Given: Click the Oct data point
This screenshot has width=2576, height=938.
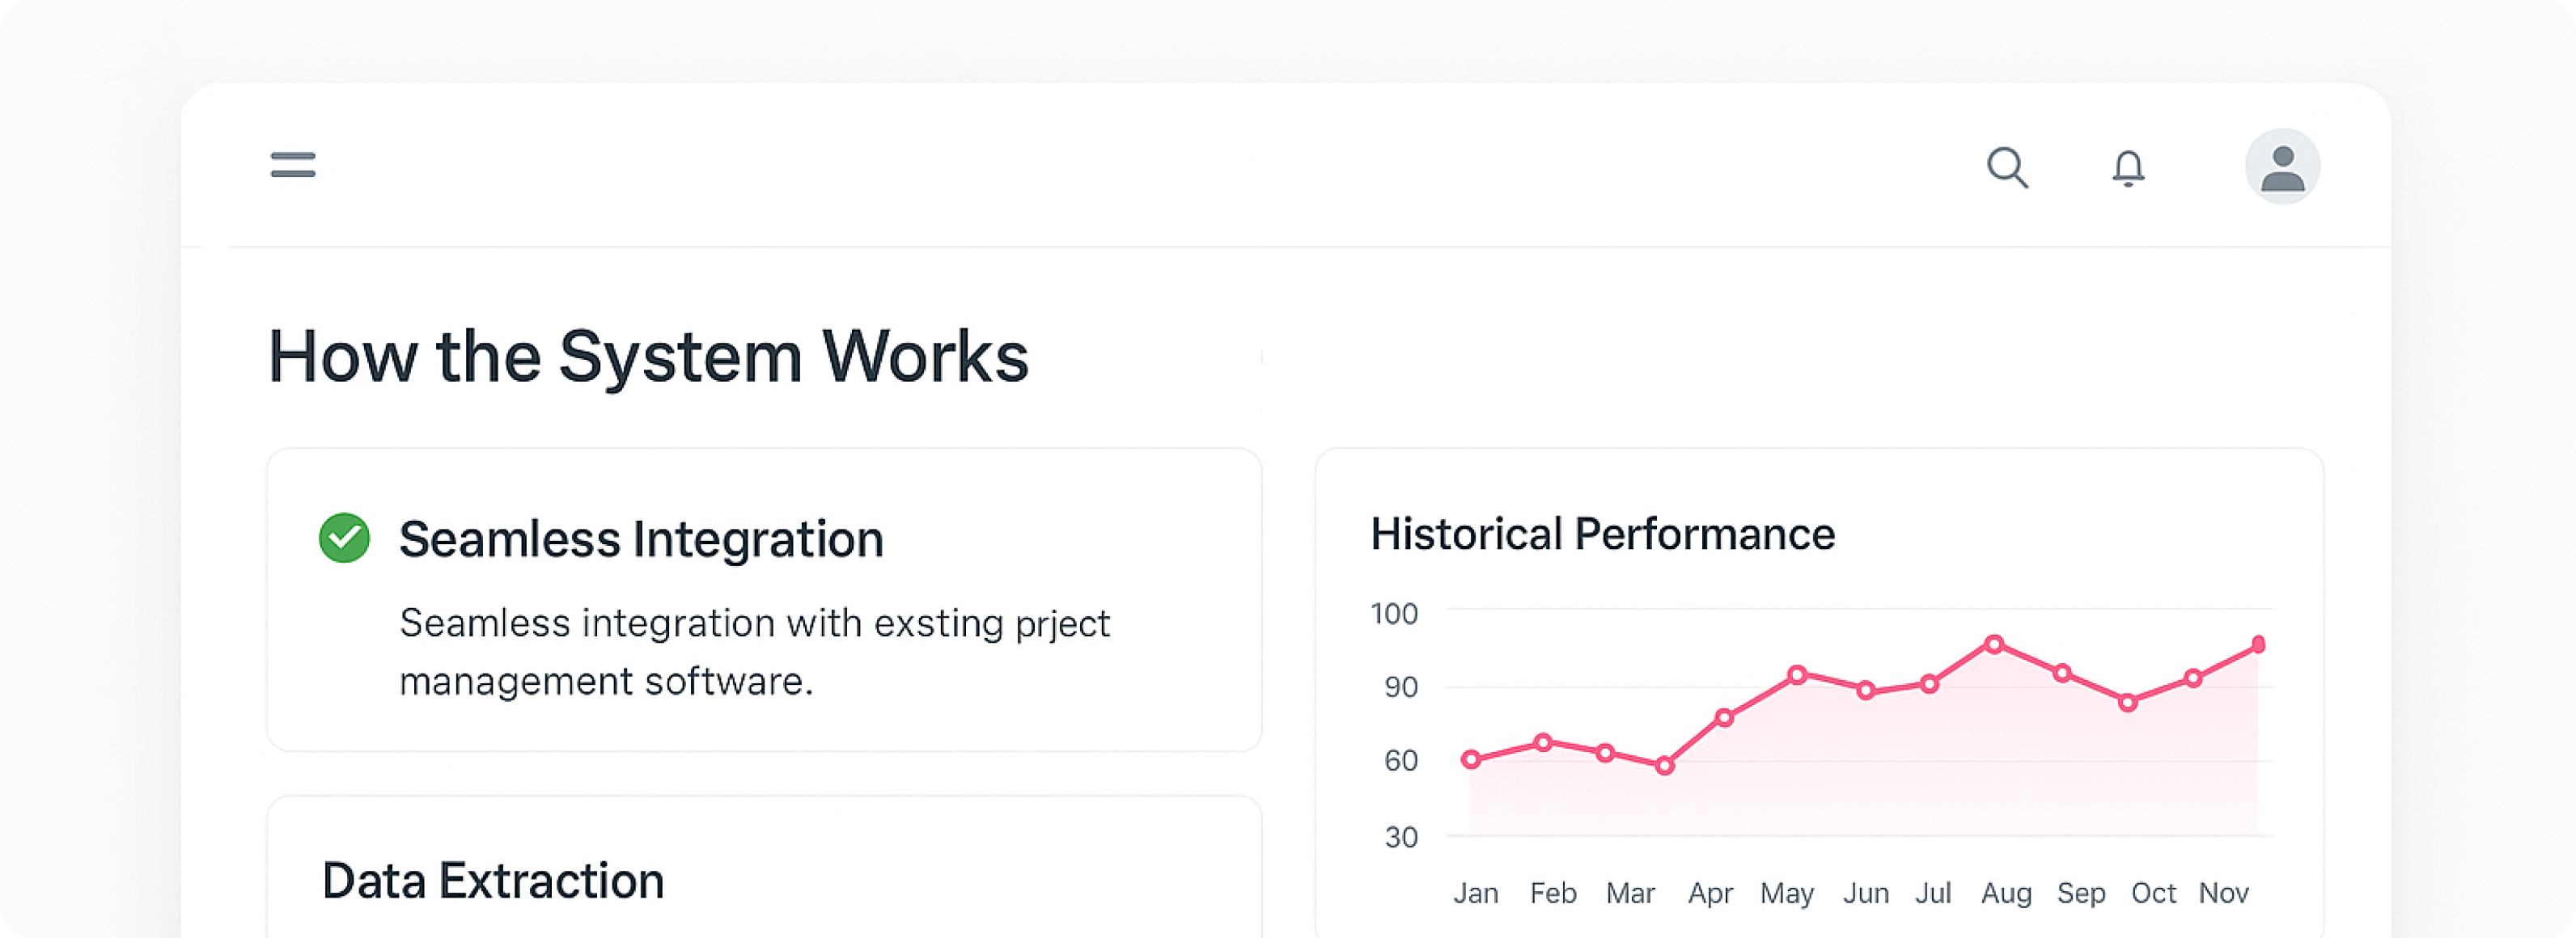Looking at the screenshot, I should (x=2128, y=702).
